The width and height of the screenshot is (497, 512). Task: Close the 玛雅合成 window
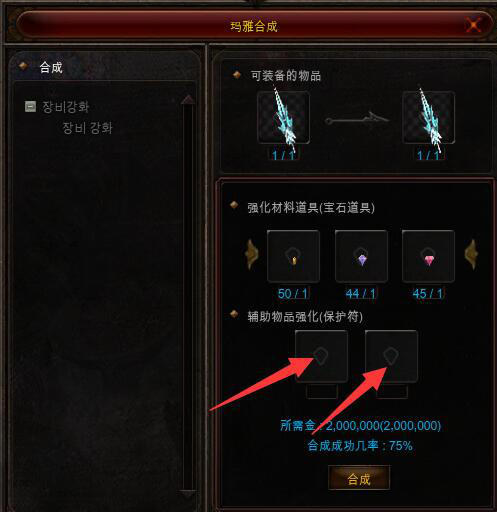click(x=473, y=25)
